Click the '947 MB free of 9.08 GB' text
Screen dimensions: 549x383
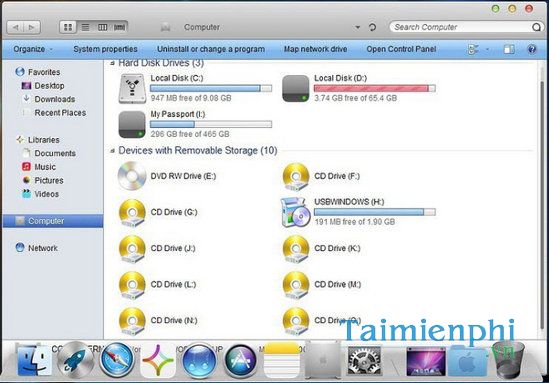click(191, 98)
